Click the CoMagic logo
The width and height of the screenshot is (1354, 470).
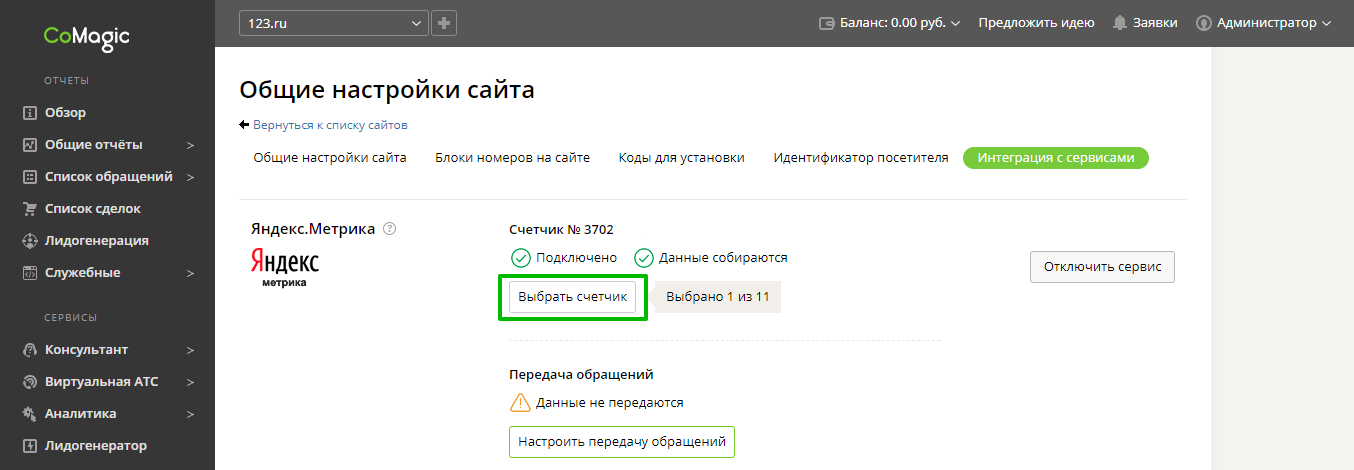pos(86,37)
